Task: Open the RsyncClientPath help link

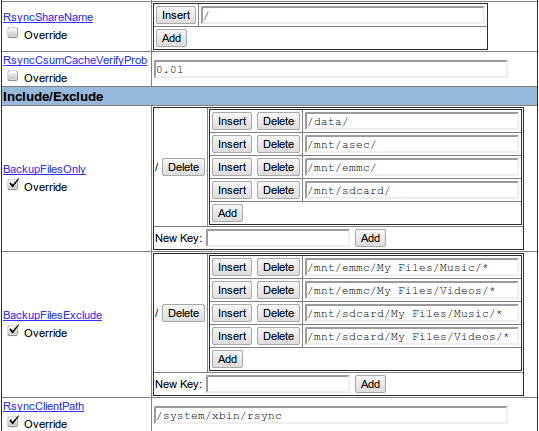Action: (x=44, y=406)
